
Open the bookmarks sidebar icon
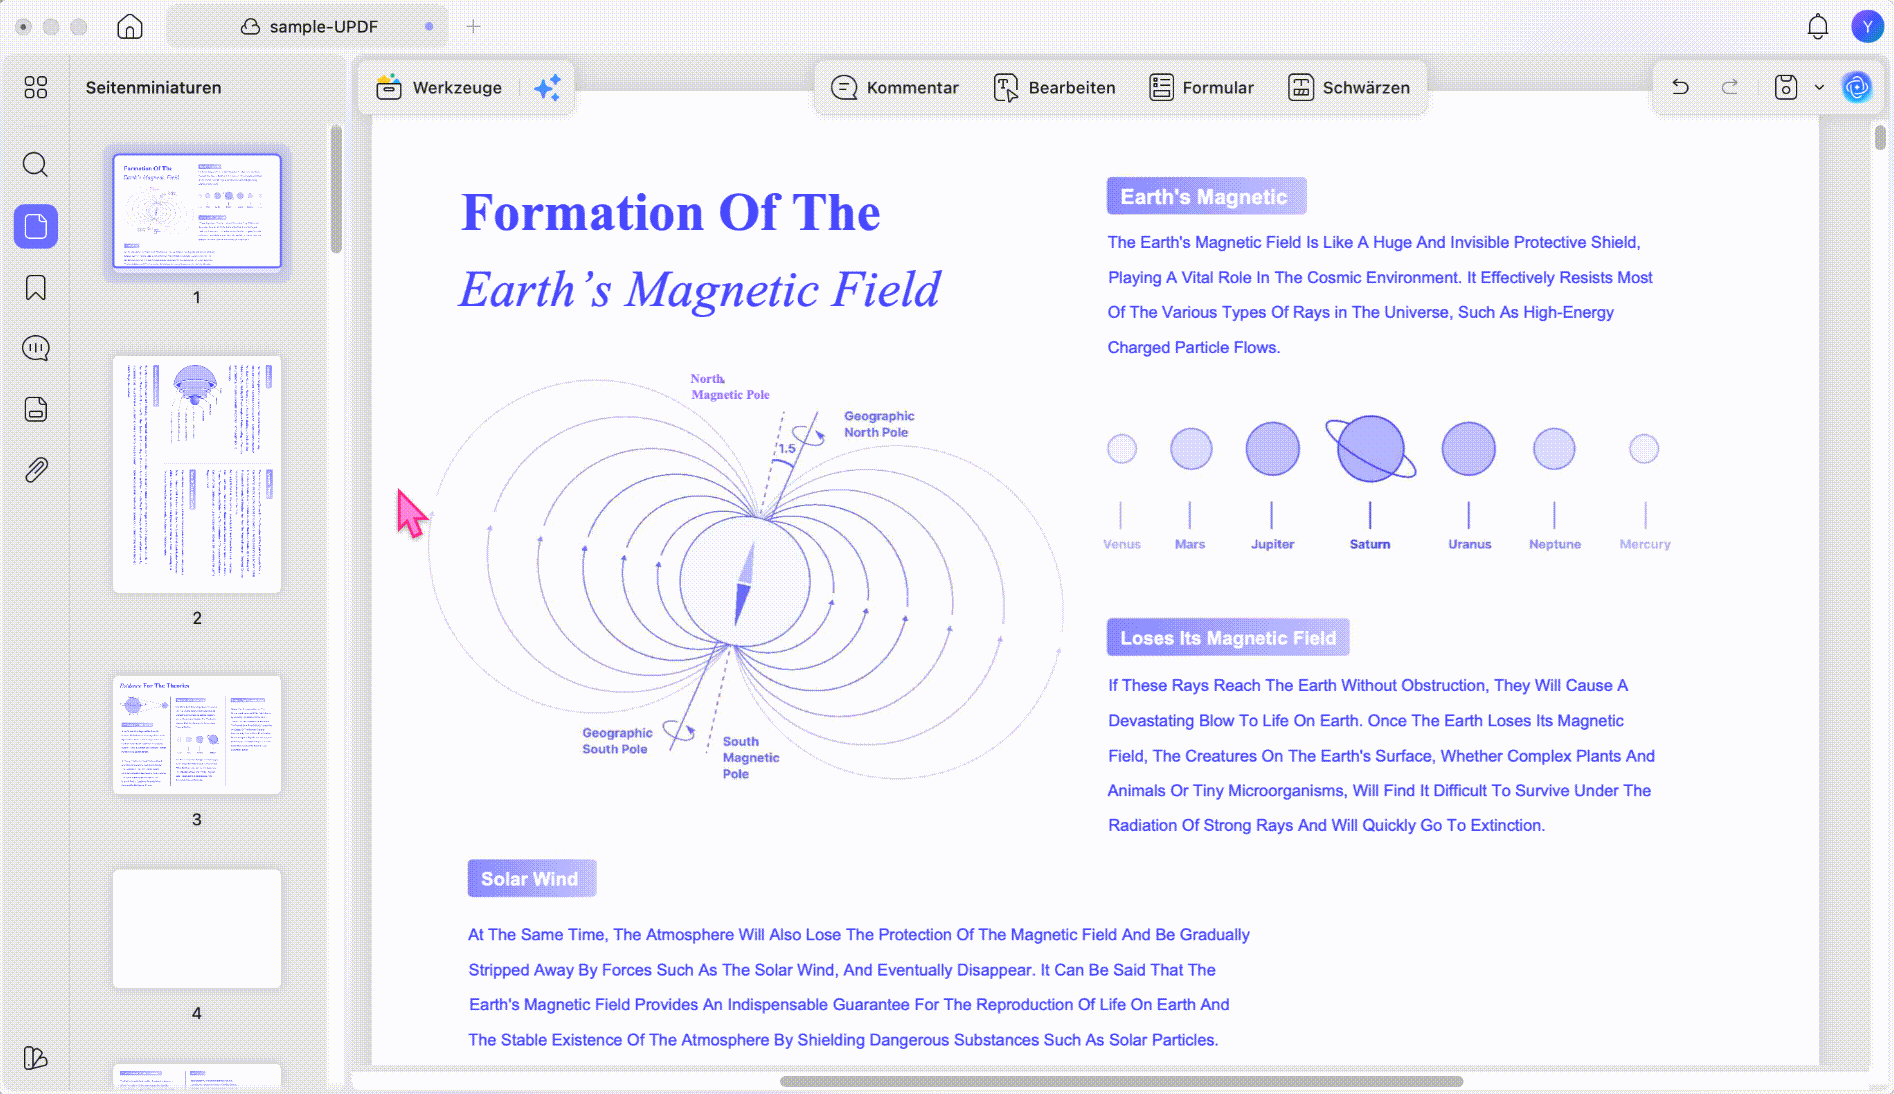click(36, 288)
